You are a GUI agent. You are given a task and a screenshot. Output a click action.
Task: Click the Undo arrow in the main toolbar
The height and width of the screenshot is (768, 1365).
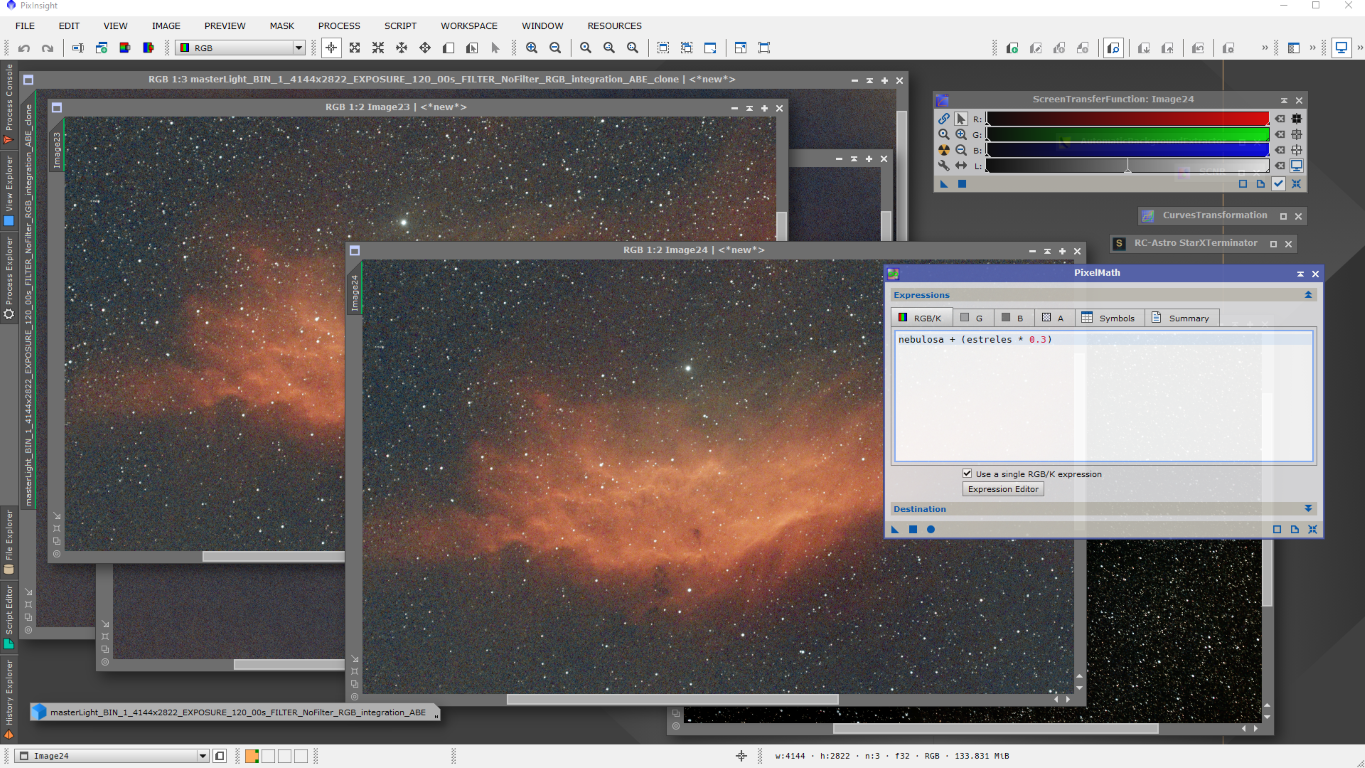[24, 48]
